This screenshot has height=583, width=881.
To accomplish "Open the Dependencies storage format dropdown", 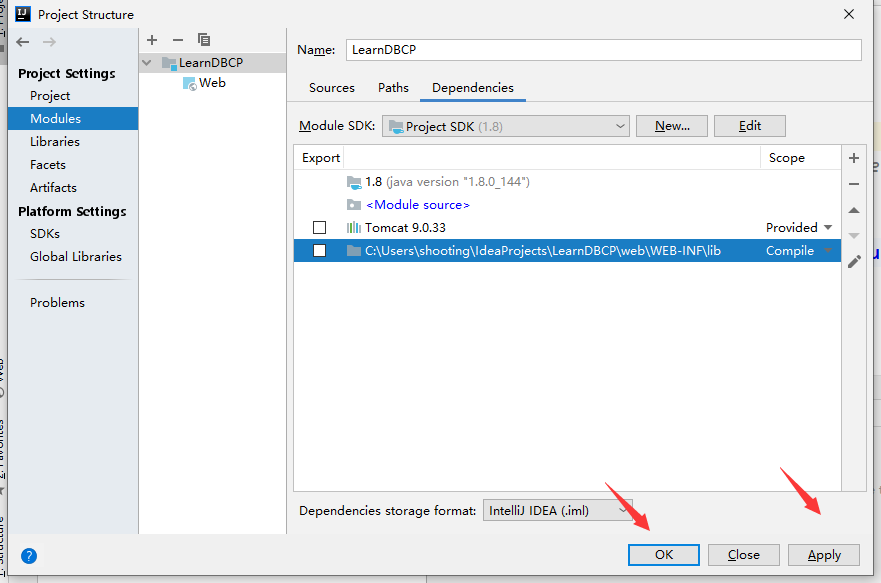I will click(557, 511).
